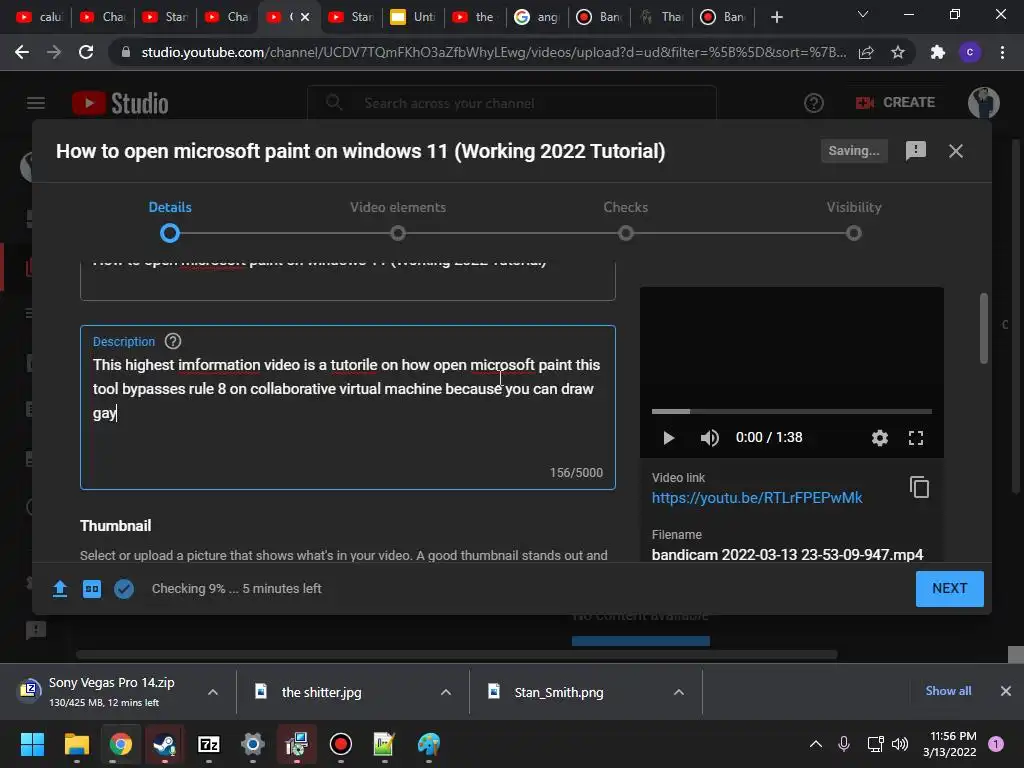Click the dialog vertical scrollbar
The height and width of the screenshot is (768, 1024).
pos(984,329)
